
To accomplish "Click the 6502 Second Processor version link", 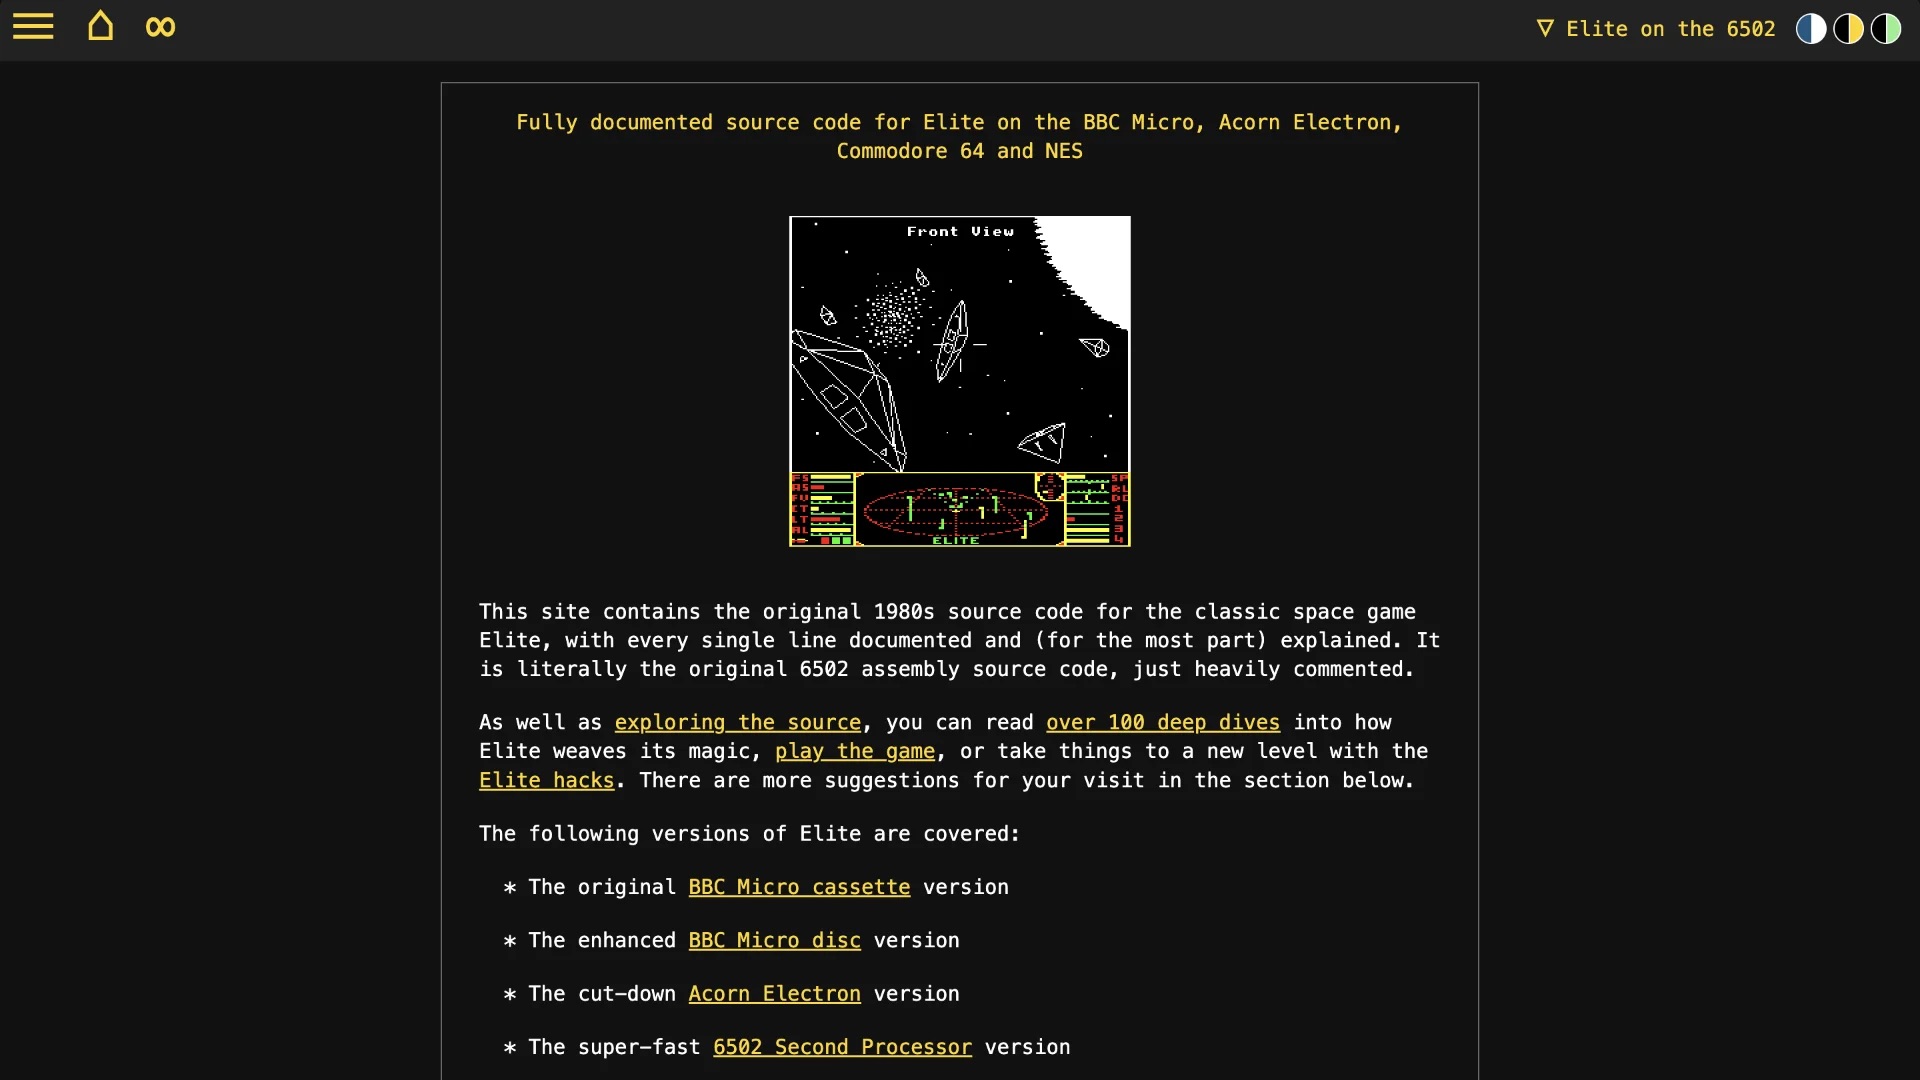I will pyautogui.click(x=843, y=1046).
